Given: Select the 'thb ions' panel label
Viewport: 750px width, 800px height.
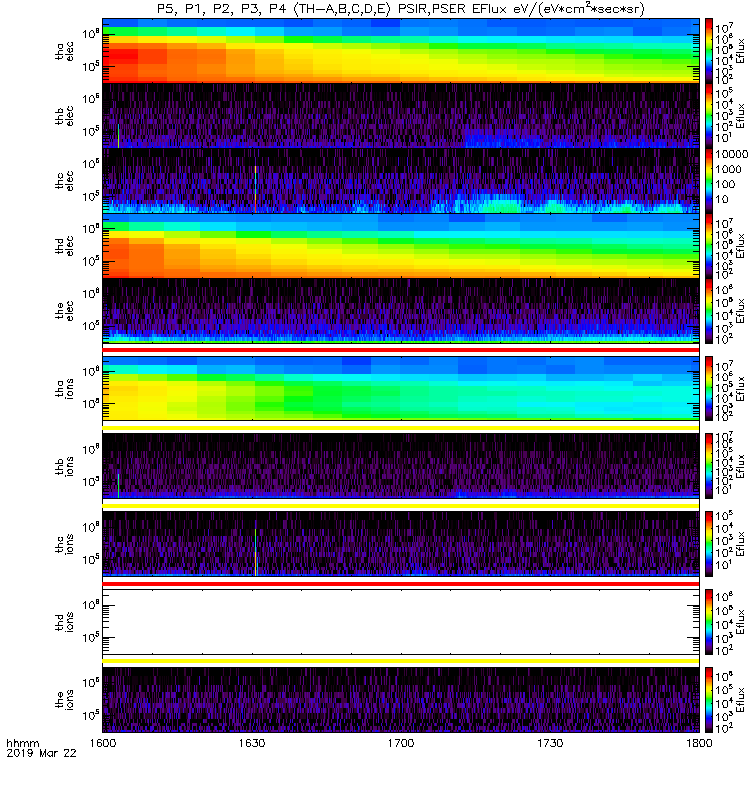Looking at the screenshot, I should click(65, 466).
